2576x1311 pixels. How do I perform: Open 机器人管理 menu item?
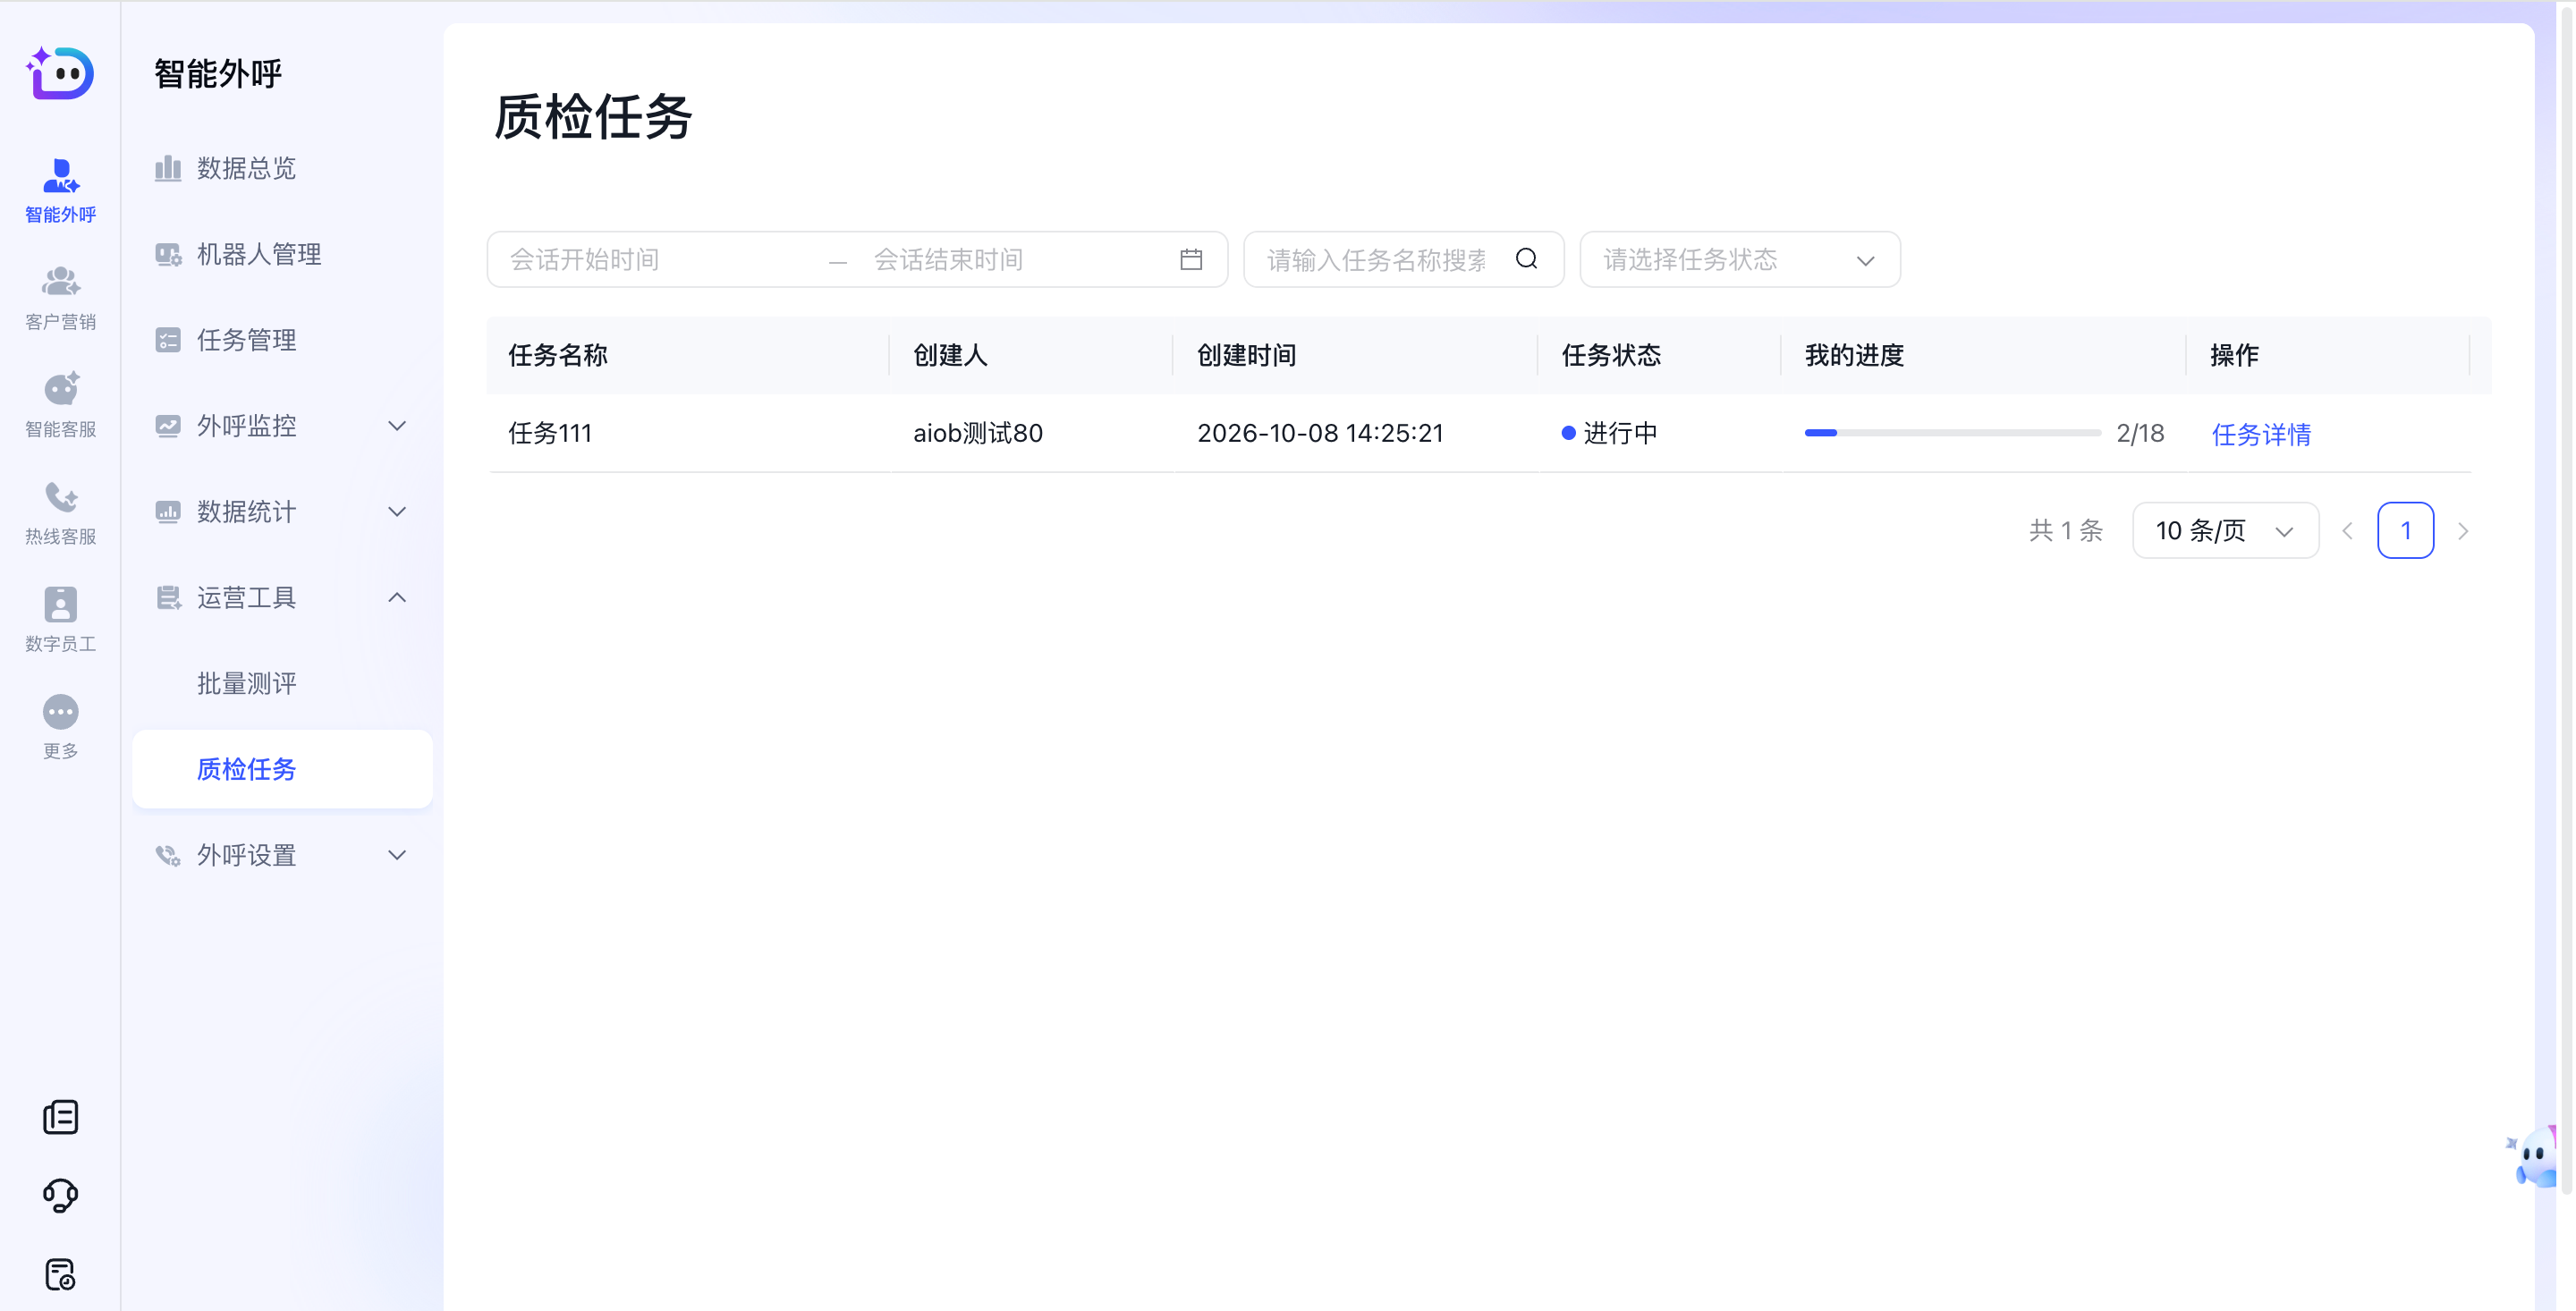(283, 254)
